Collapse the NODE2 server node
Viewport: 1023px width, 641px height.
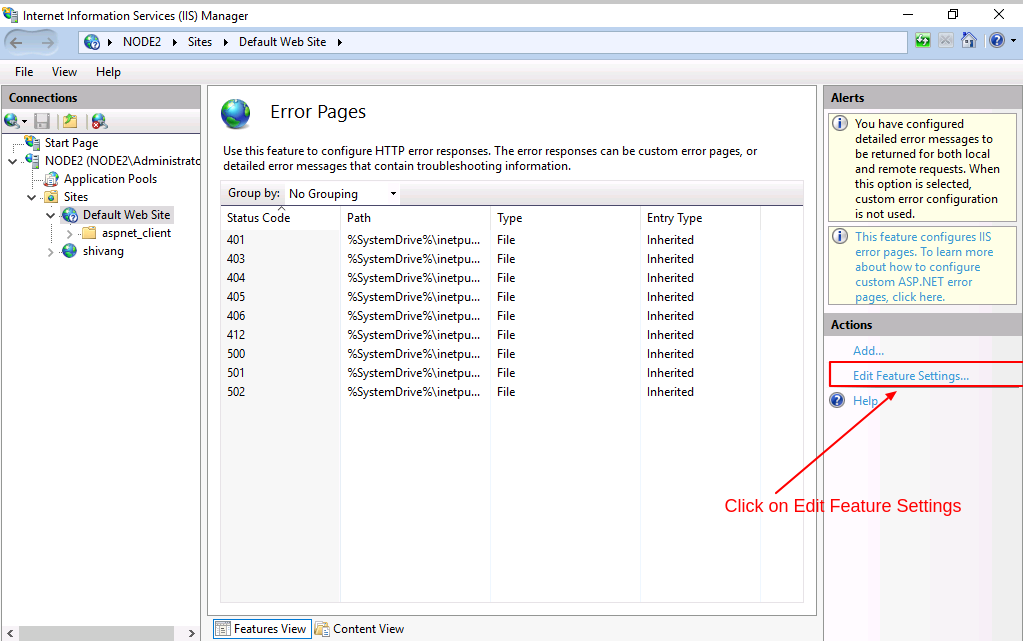pyautogui.click(x=12, y=161)
